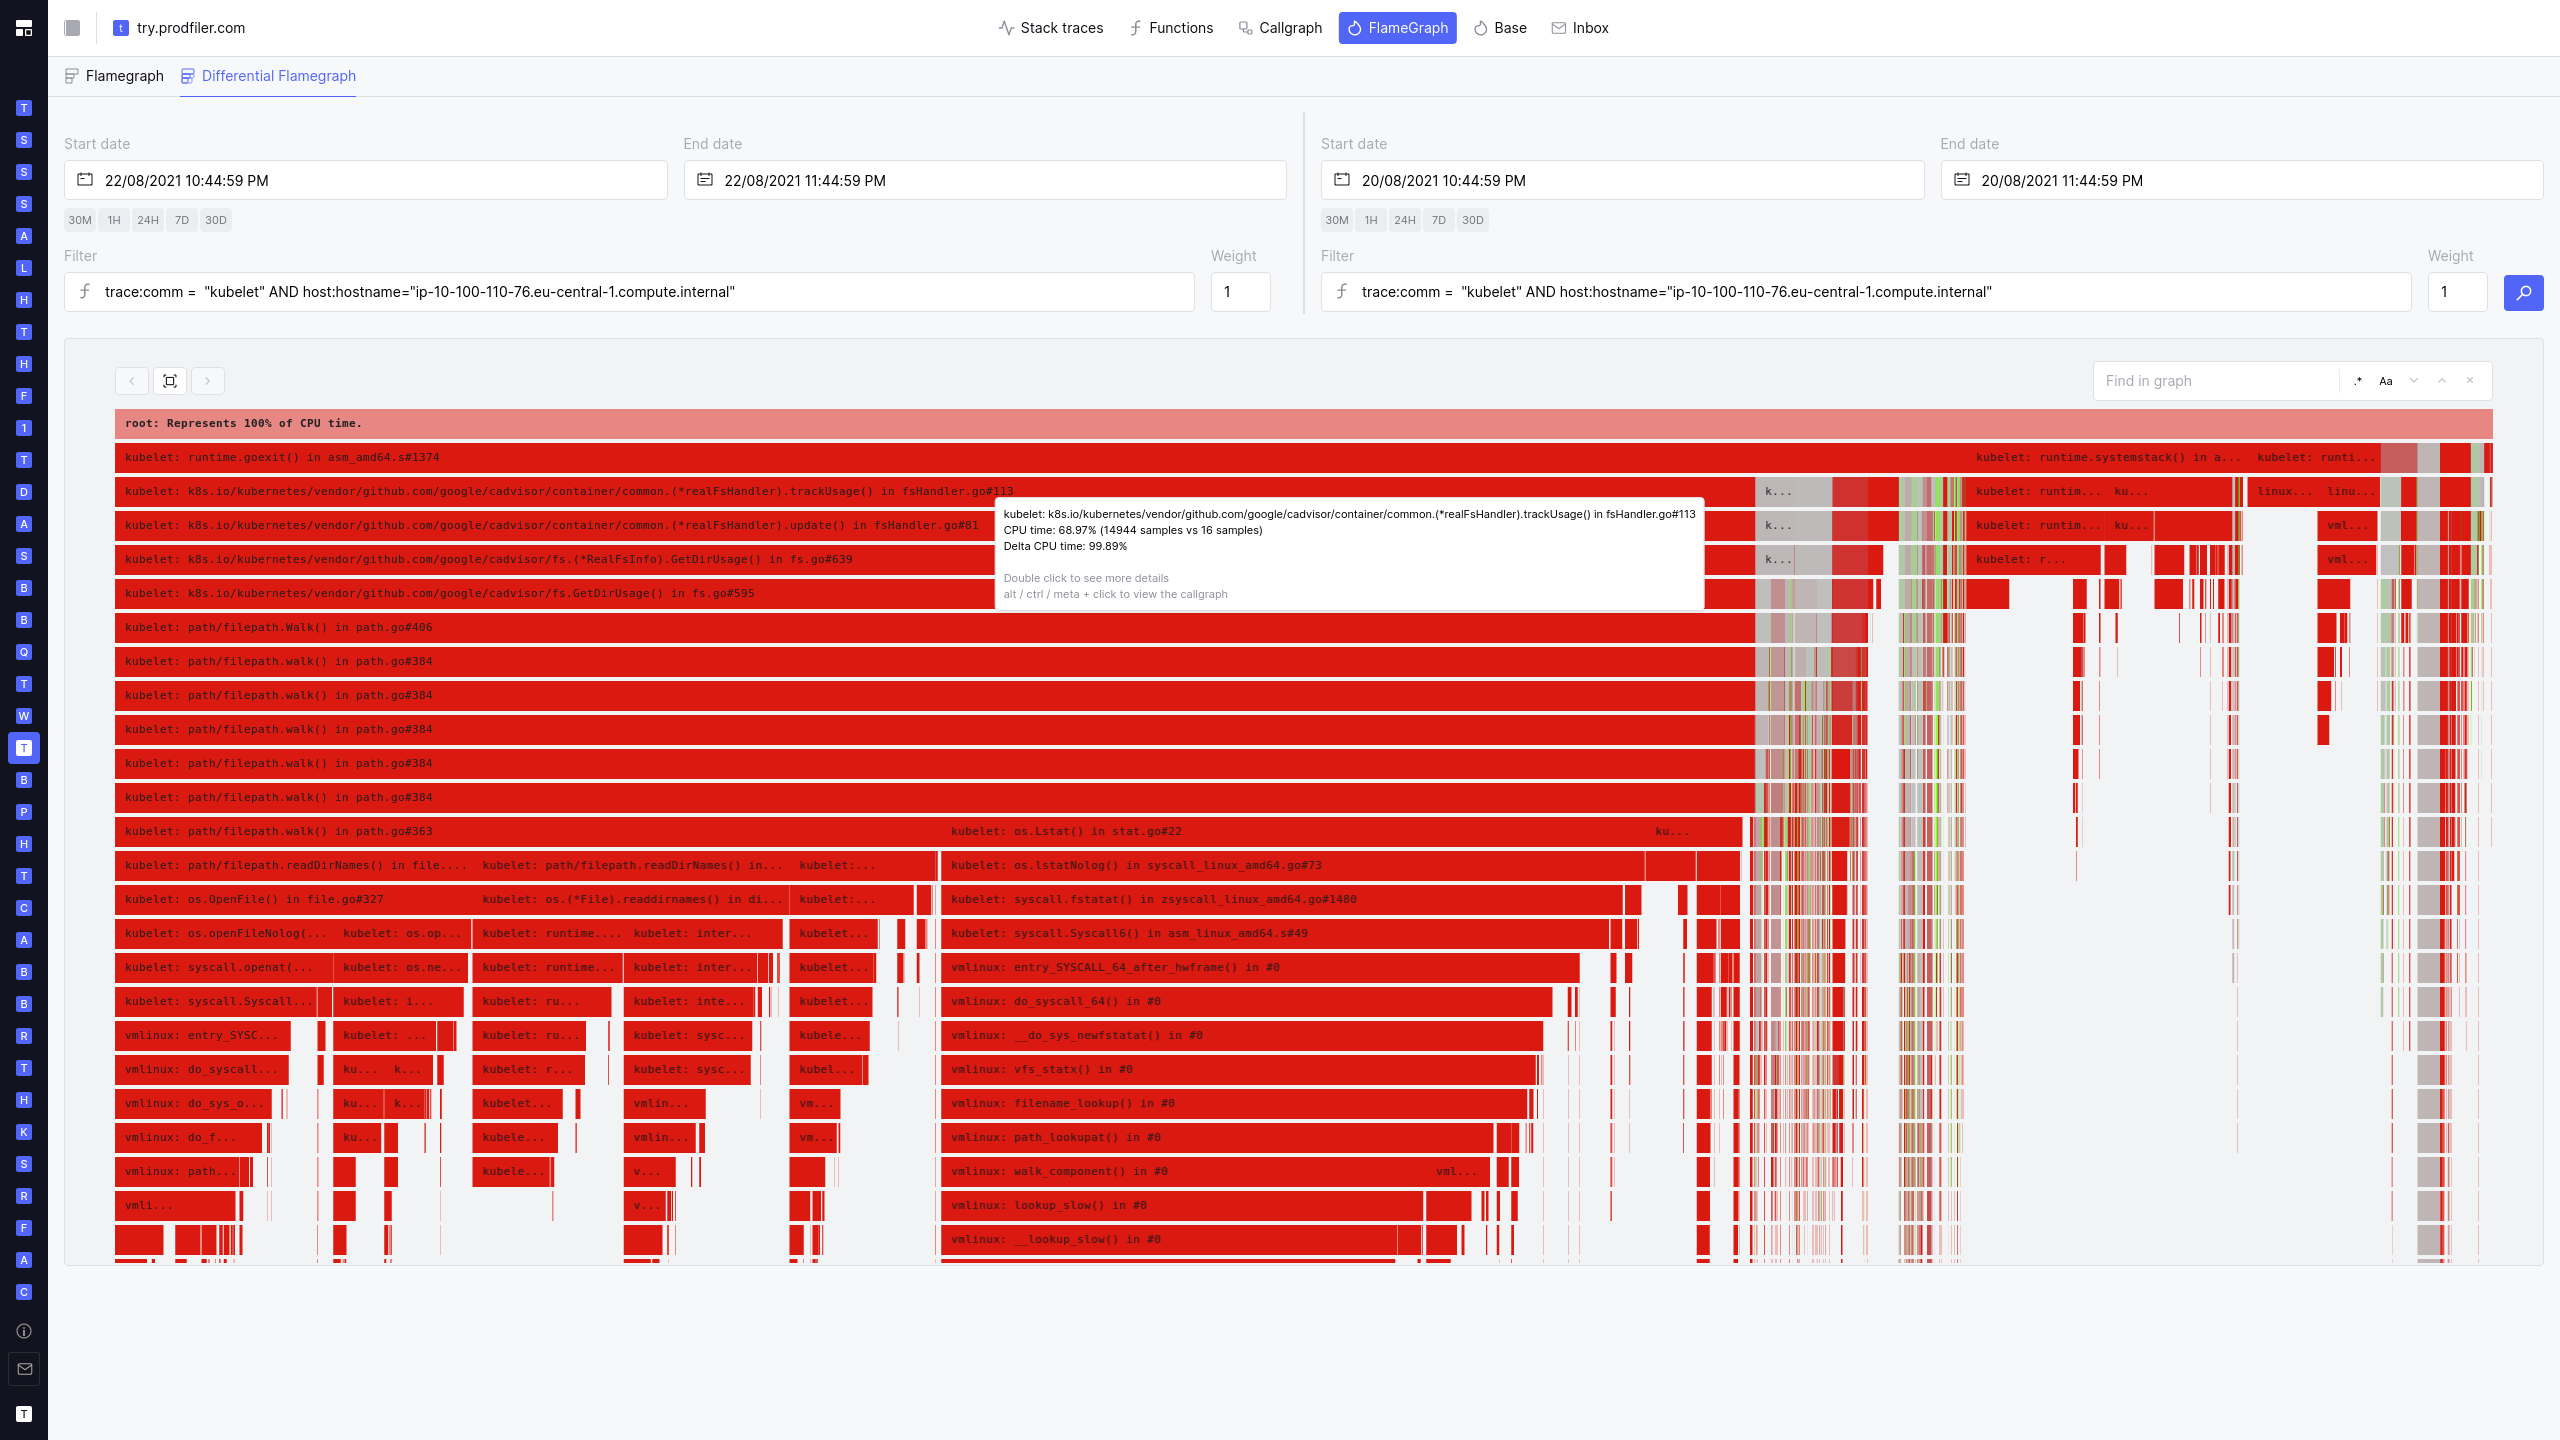
Task: Choose the left 7D time range preset
Action: click(182, 220)
